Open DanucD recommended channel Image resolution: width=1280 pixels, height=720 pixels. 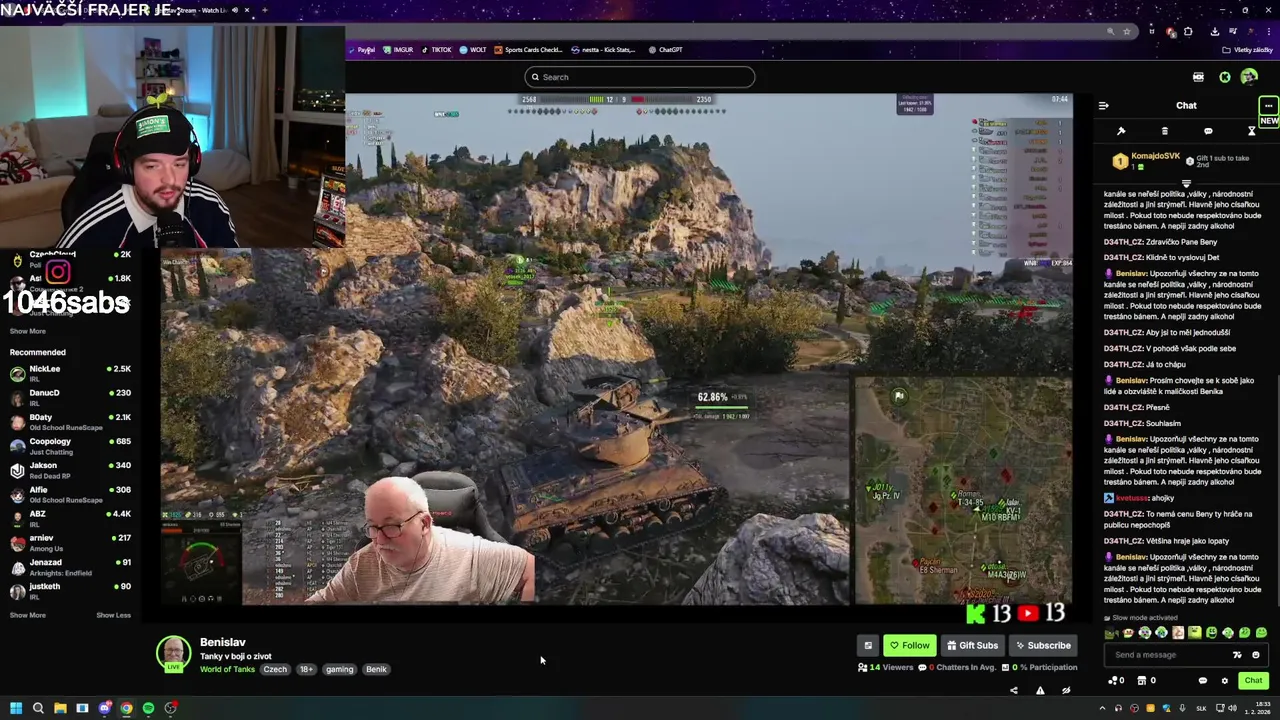click(x=70, y=397)
